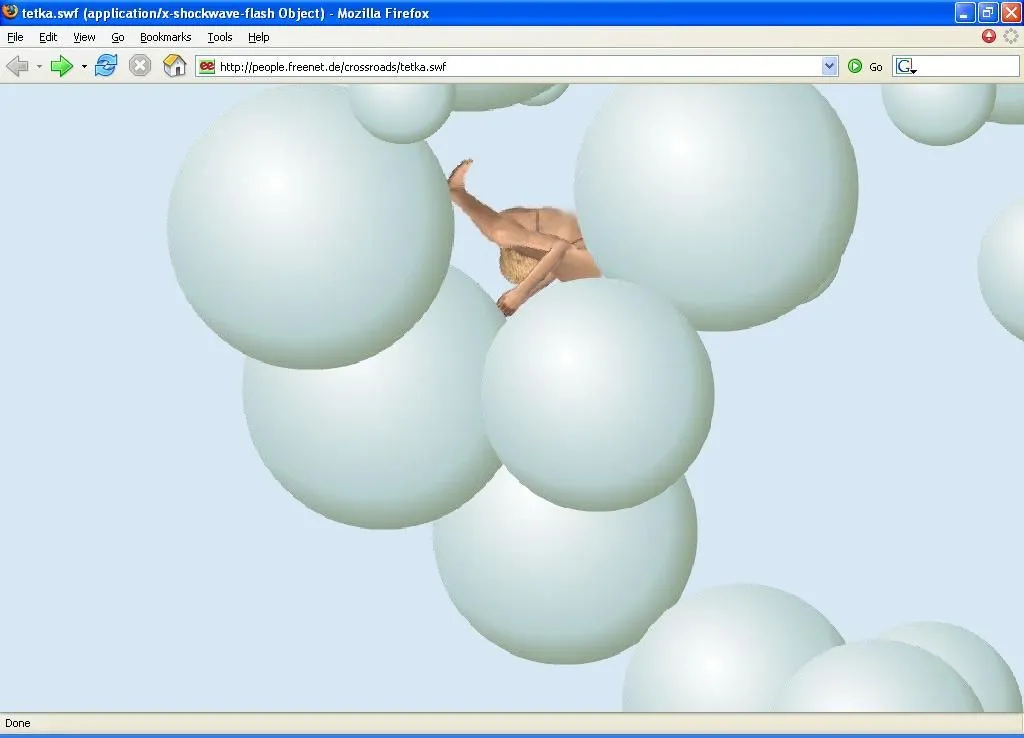
Task: Open the Bookmarks menu
Action: tap(165, 37)
